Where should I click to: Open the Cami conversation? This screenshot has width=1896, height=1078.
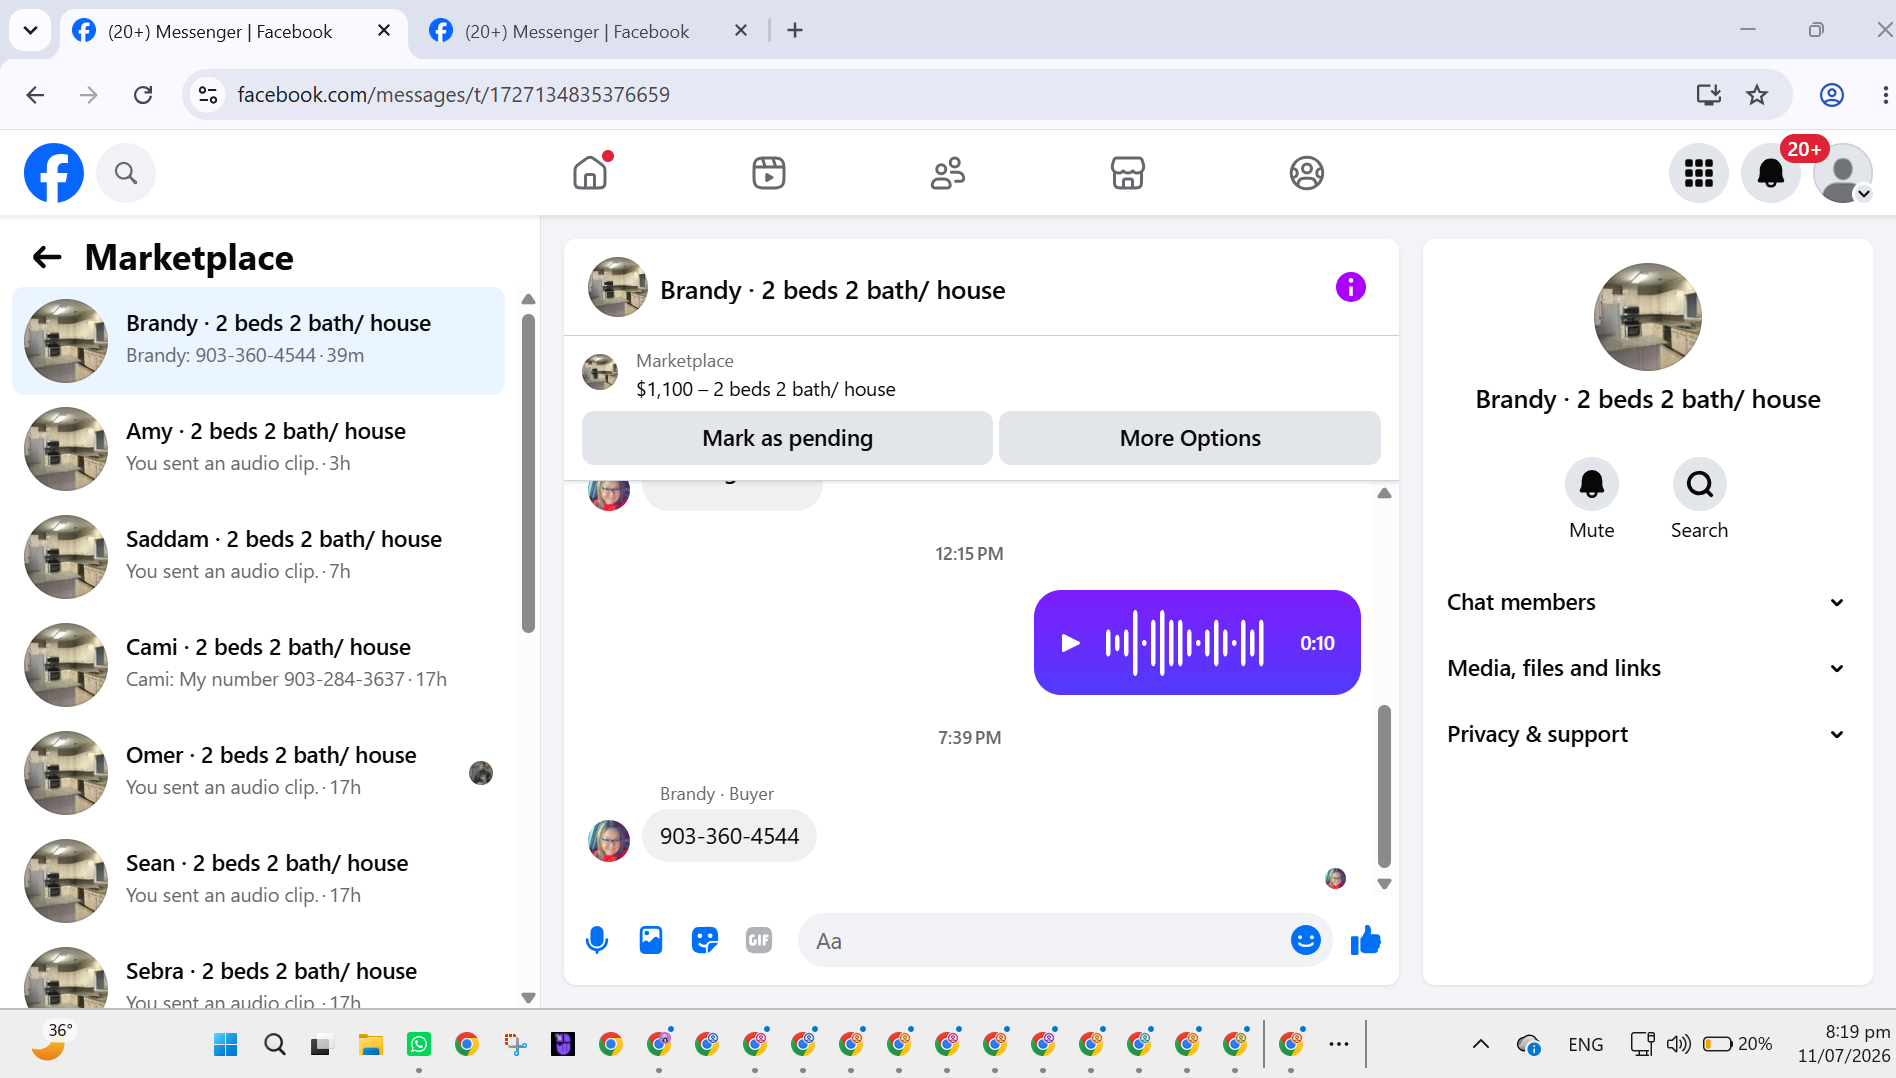(x=258, y=665)
